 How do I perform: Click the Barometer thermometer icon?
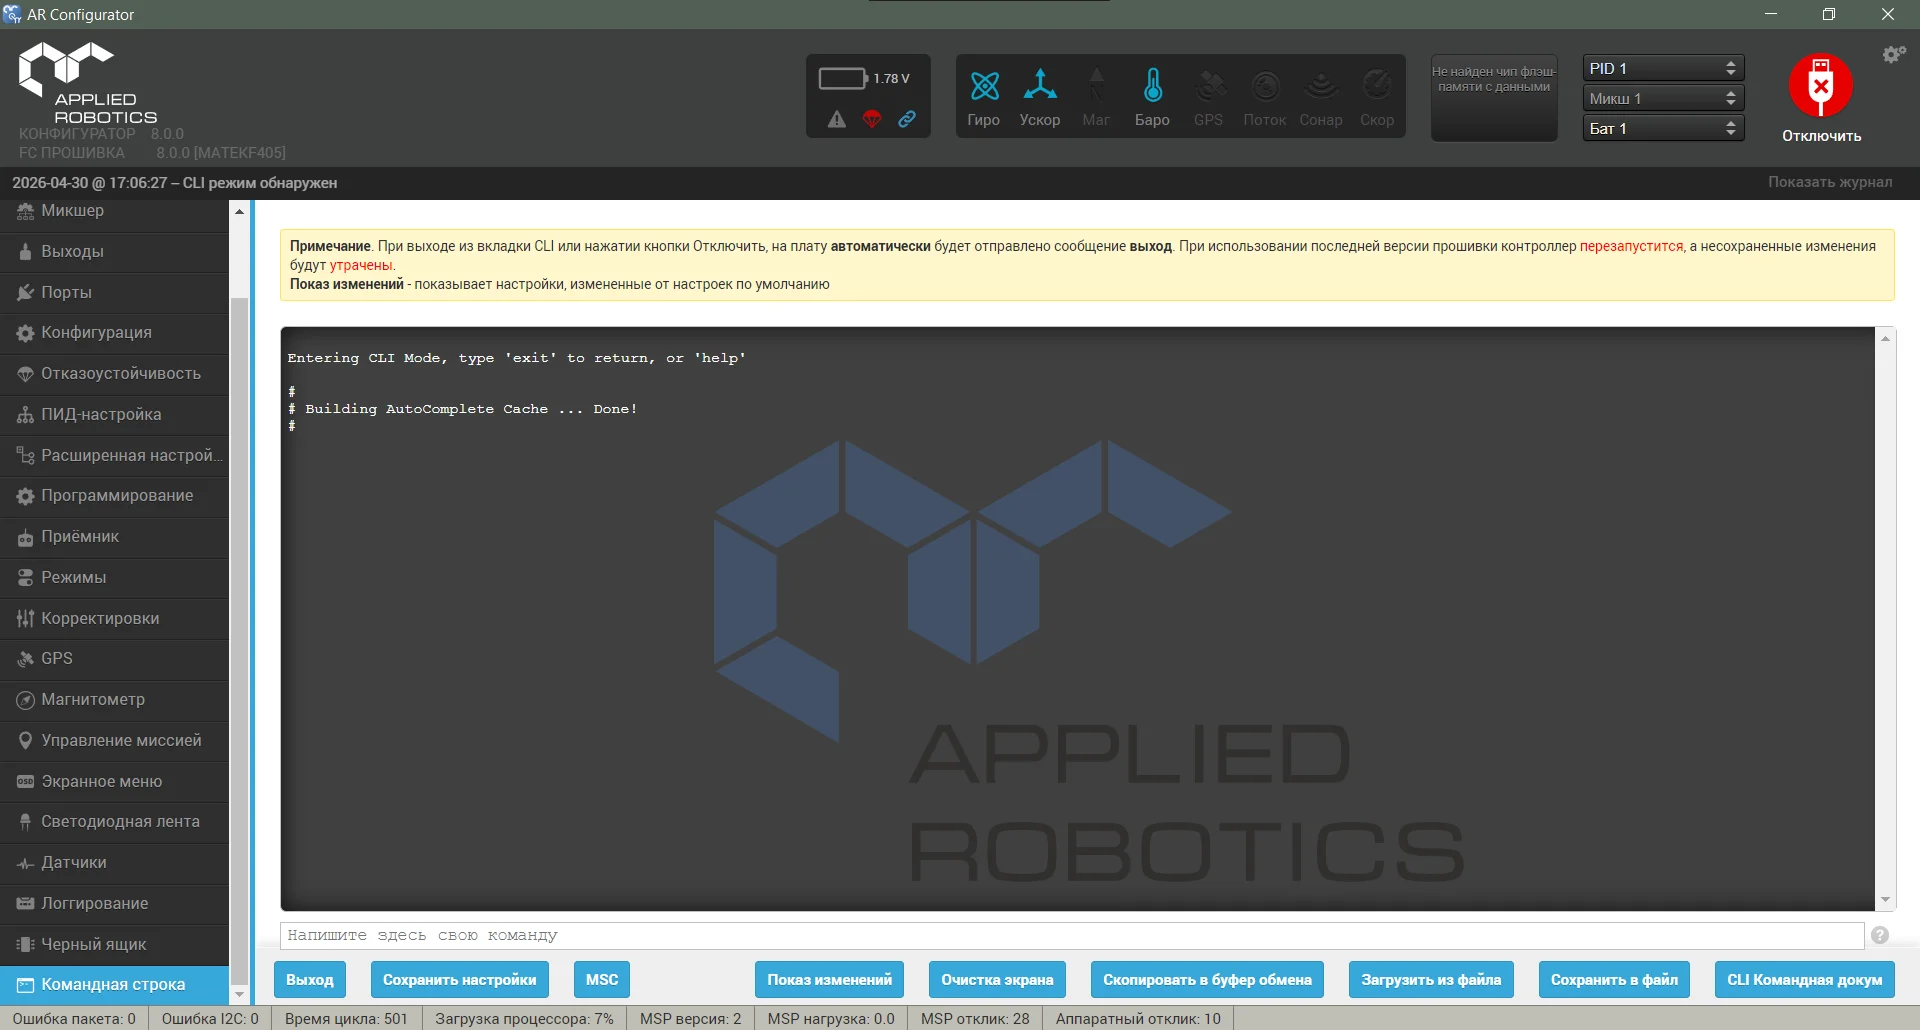(1153, 86)
